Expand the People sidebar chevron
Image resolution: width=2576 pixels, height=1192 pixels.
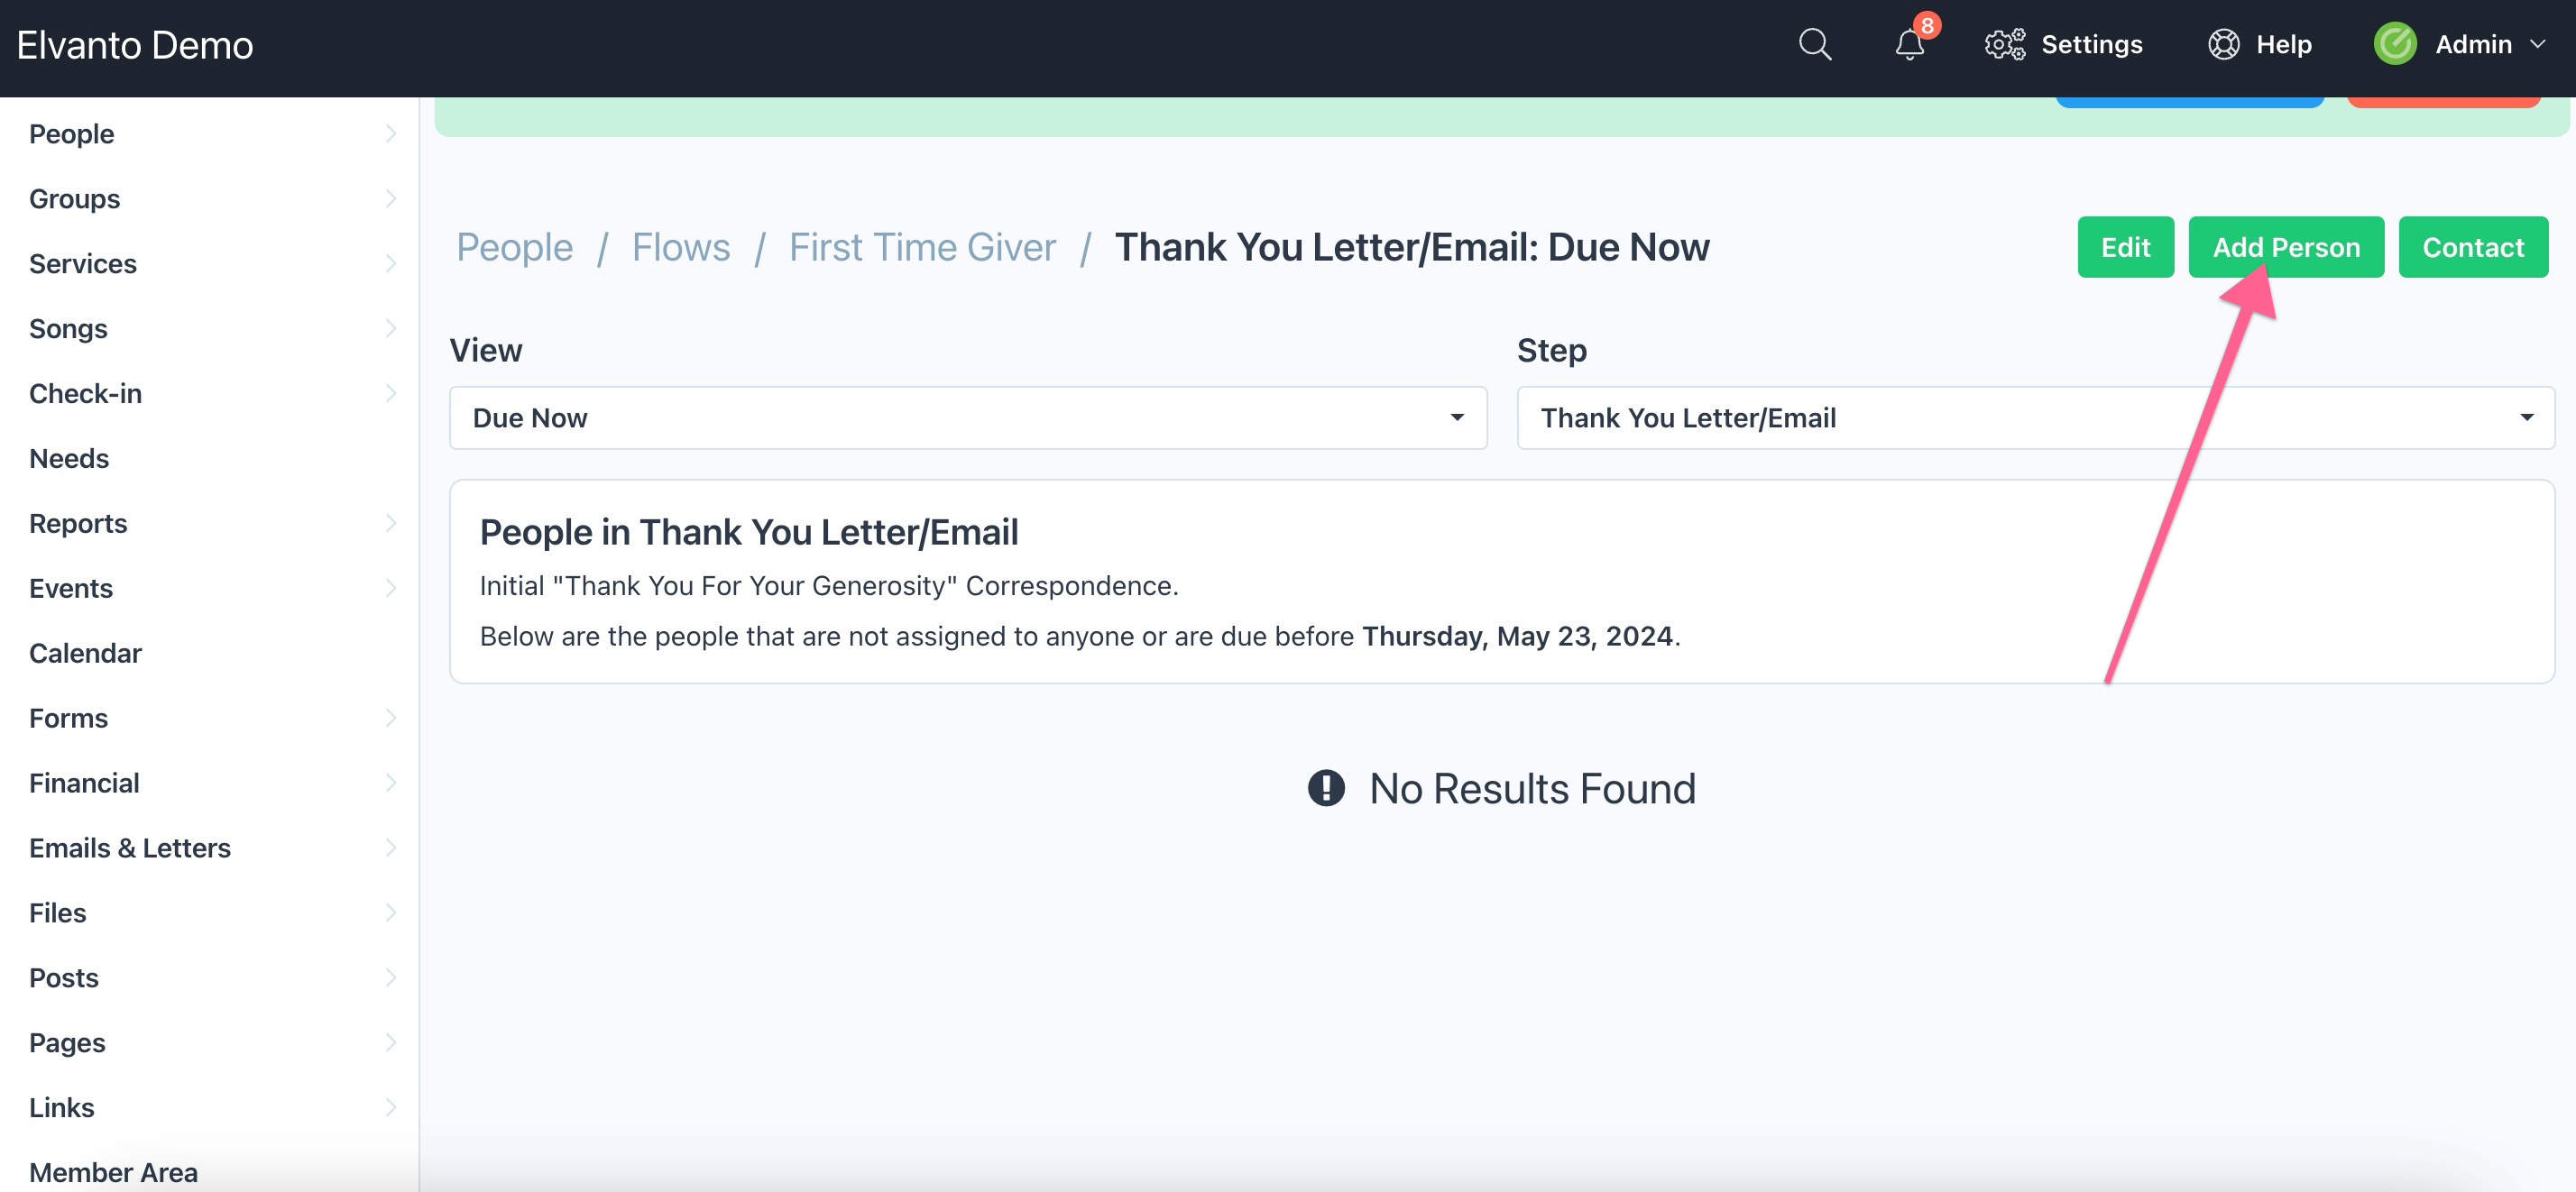(x=390, y=134)
